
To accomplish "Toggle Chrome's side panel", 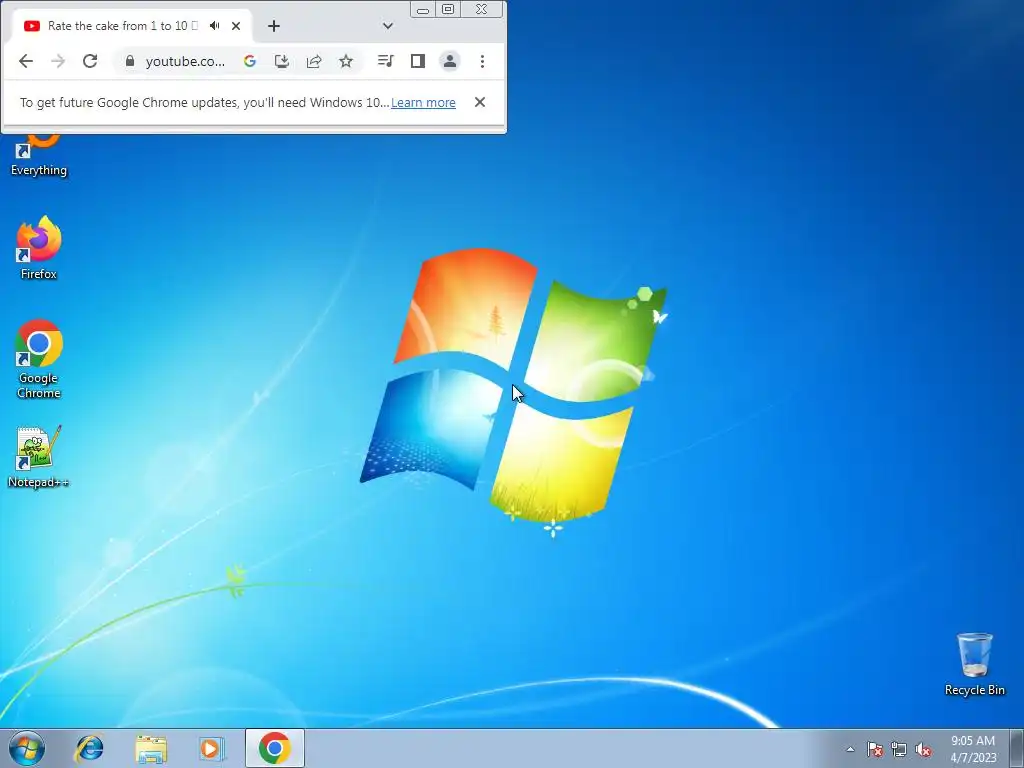I will (418, 61).
